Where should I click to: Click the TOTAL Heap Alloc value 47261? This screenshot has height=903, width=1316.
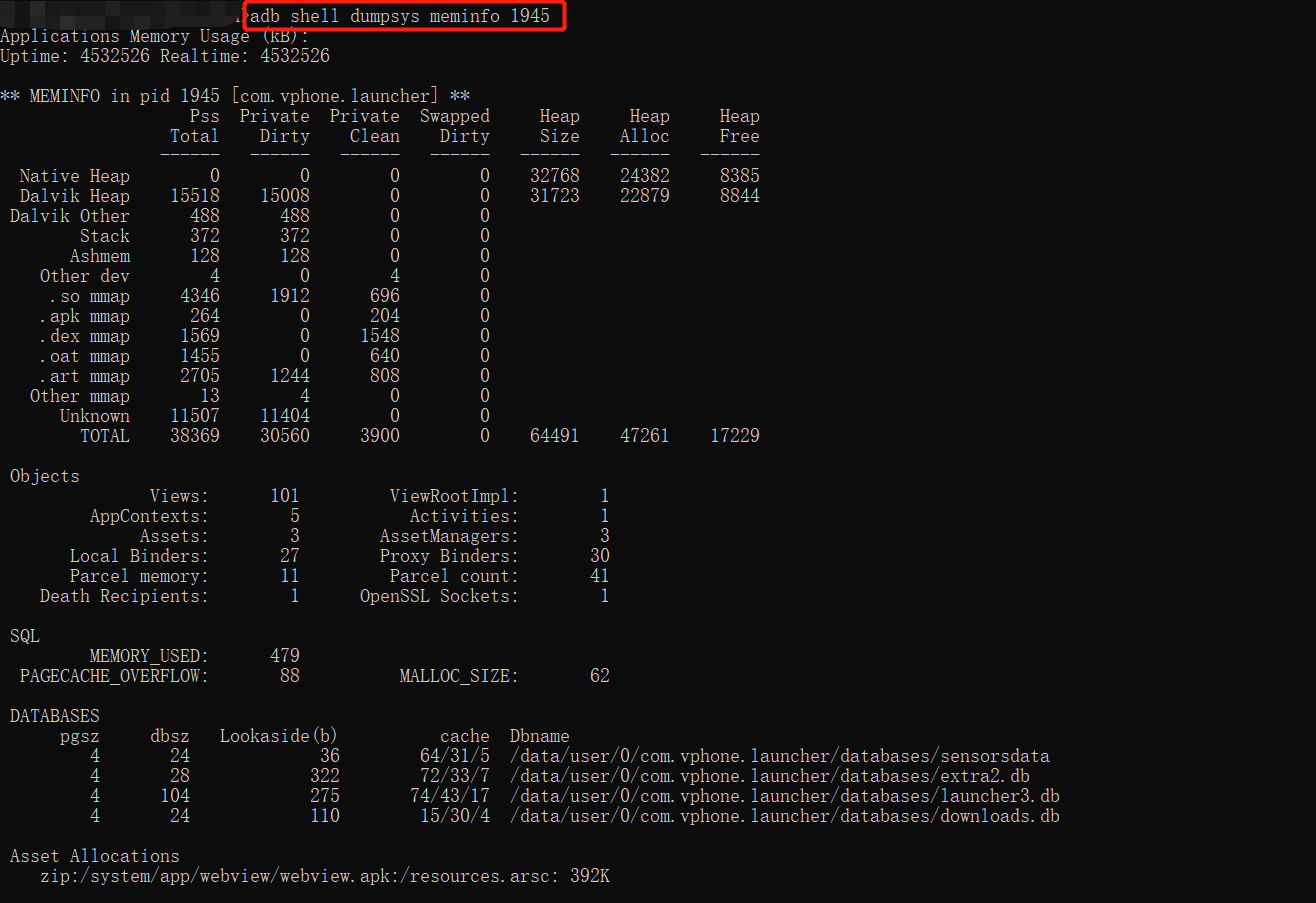[645, 436]
